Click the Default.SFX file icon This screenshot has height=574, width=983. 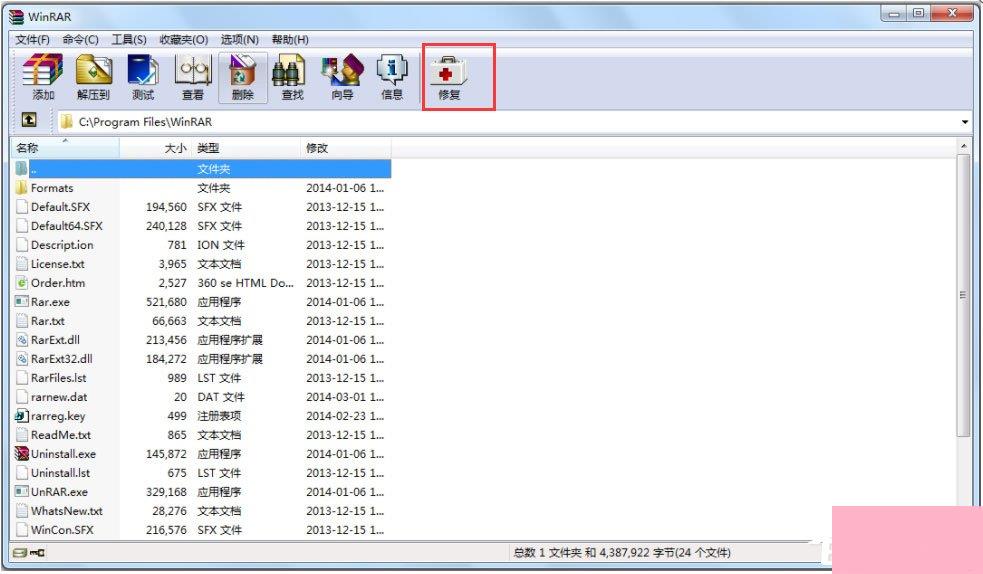click(x=21, y=207)
